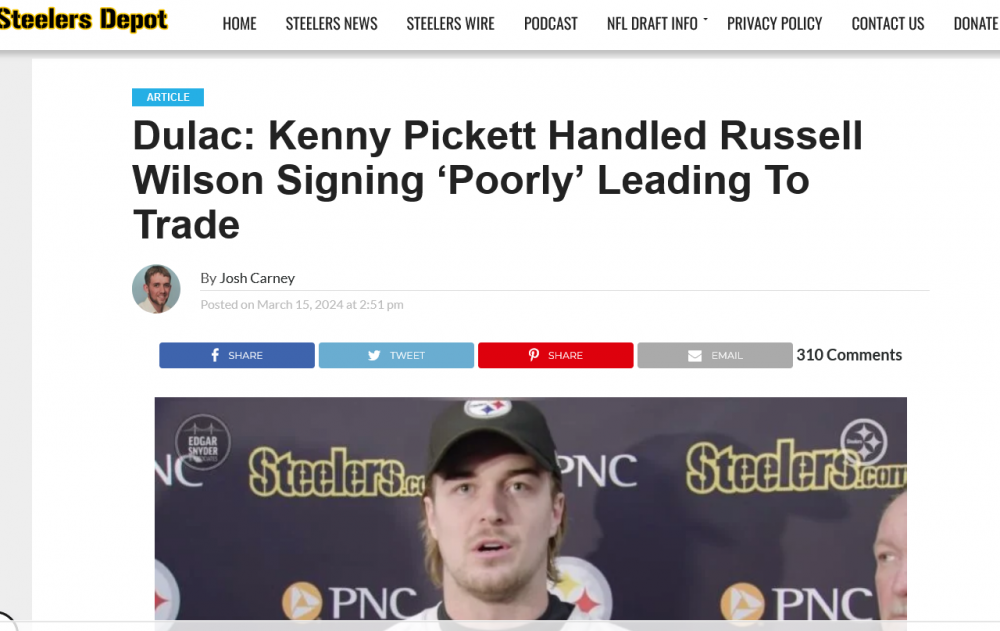This screenshot has width=1000, height=631.
Task: Open the Steelers Wire menu item
Action: [450, 23]
